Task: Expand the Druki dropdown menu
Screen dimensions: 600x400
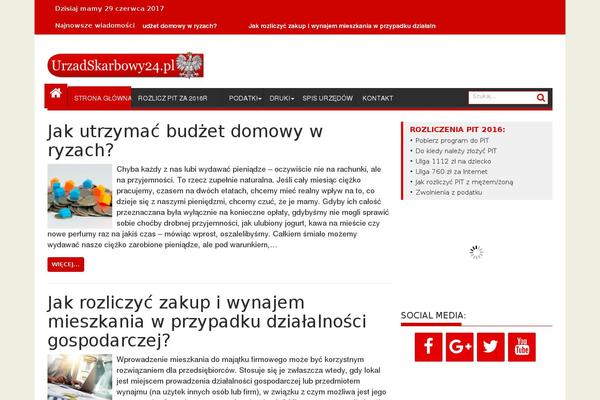Action: pyautogui.click(x=282, y=98)
